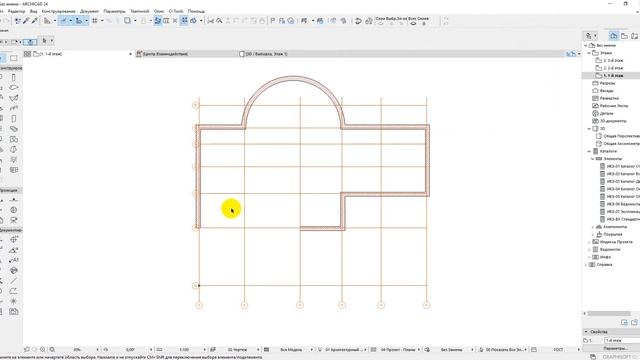Click the Line tool in the toolbox
Image resolution: width=640 pixels, height=360 pixels.
pyautogui.click(x=13, y=280)
